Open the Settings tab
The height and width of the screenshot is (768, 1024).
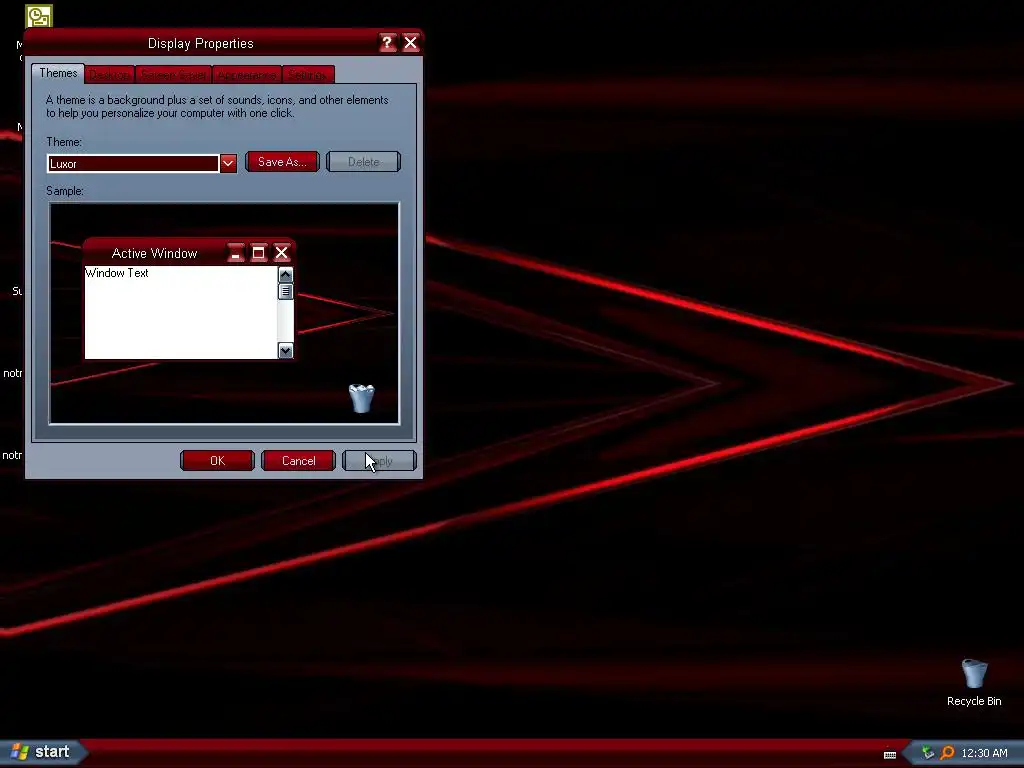[308, 75]
